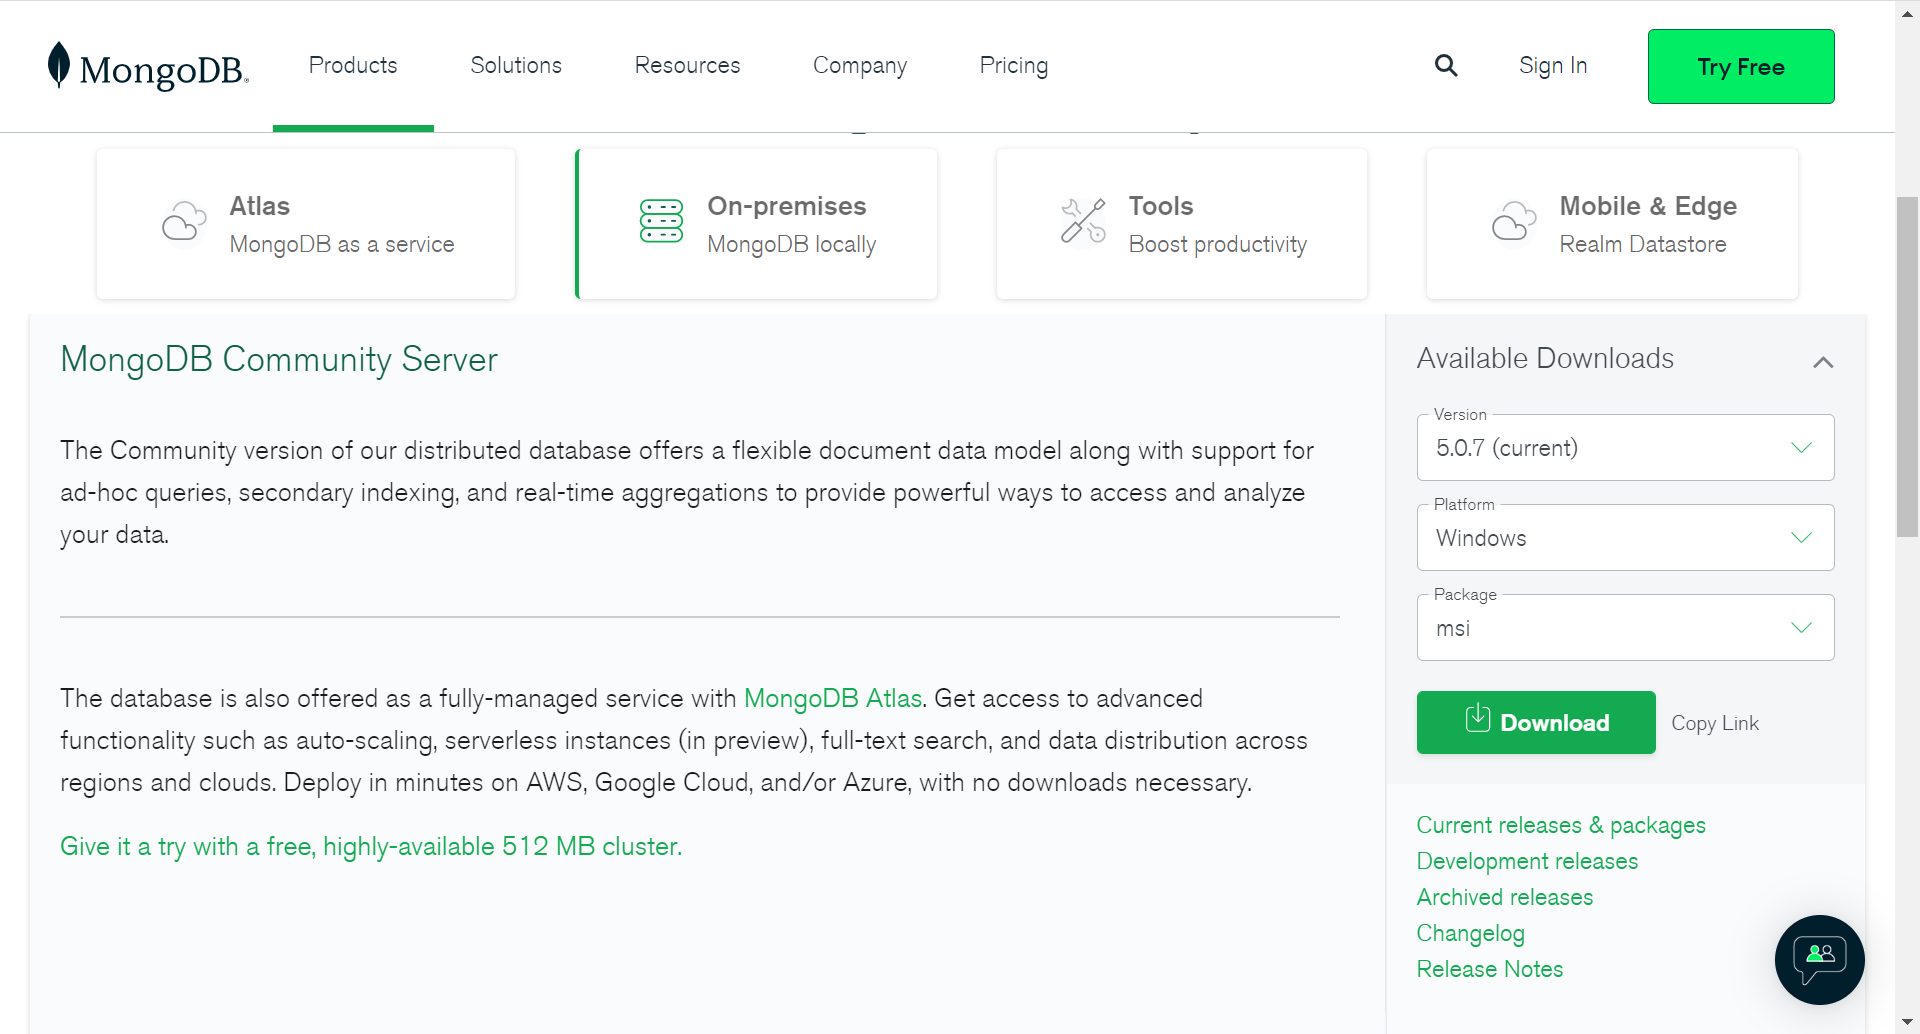The image size is (1920, 1034).
Task: Click the download arrow icon in Download button
Action: [x=1477, y=718]
